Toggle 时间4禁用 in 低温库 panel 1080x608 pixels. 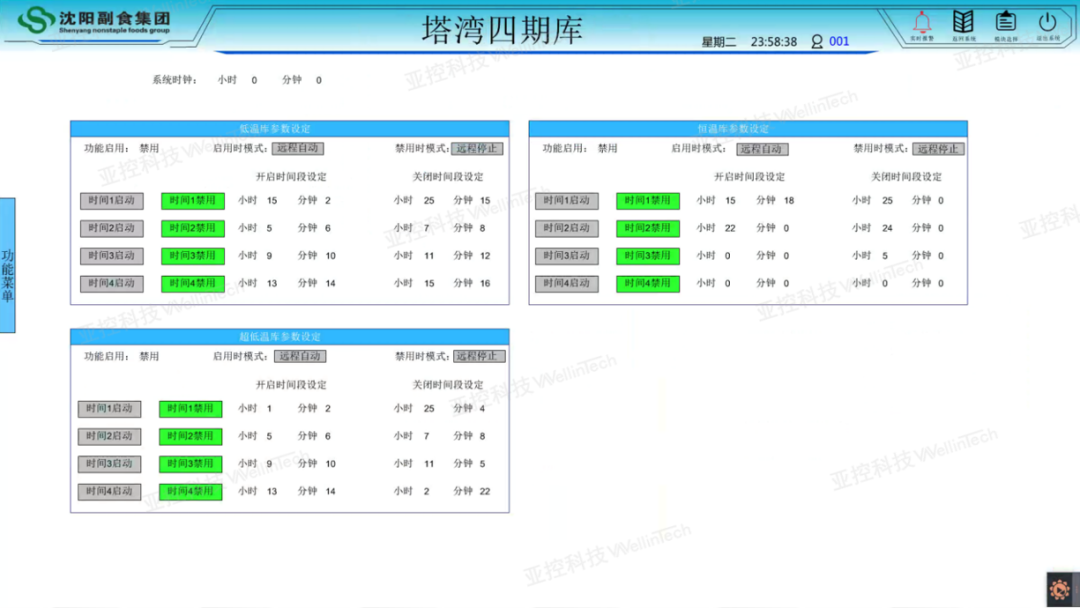coord(193,283)
